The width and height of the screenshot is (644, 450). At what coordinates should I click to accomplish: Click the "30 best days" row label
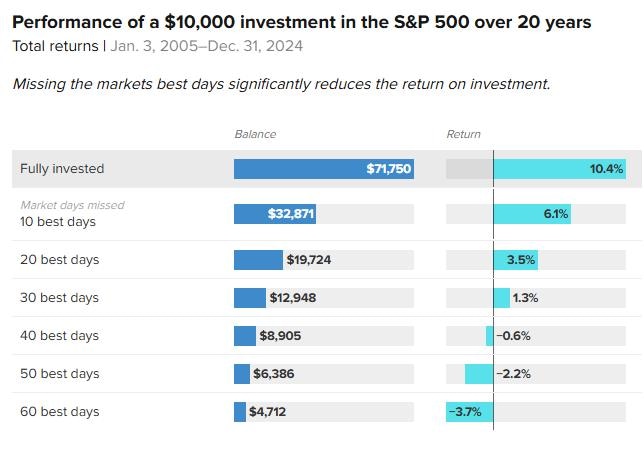click(x=60, y=298)
